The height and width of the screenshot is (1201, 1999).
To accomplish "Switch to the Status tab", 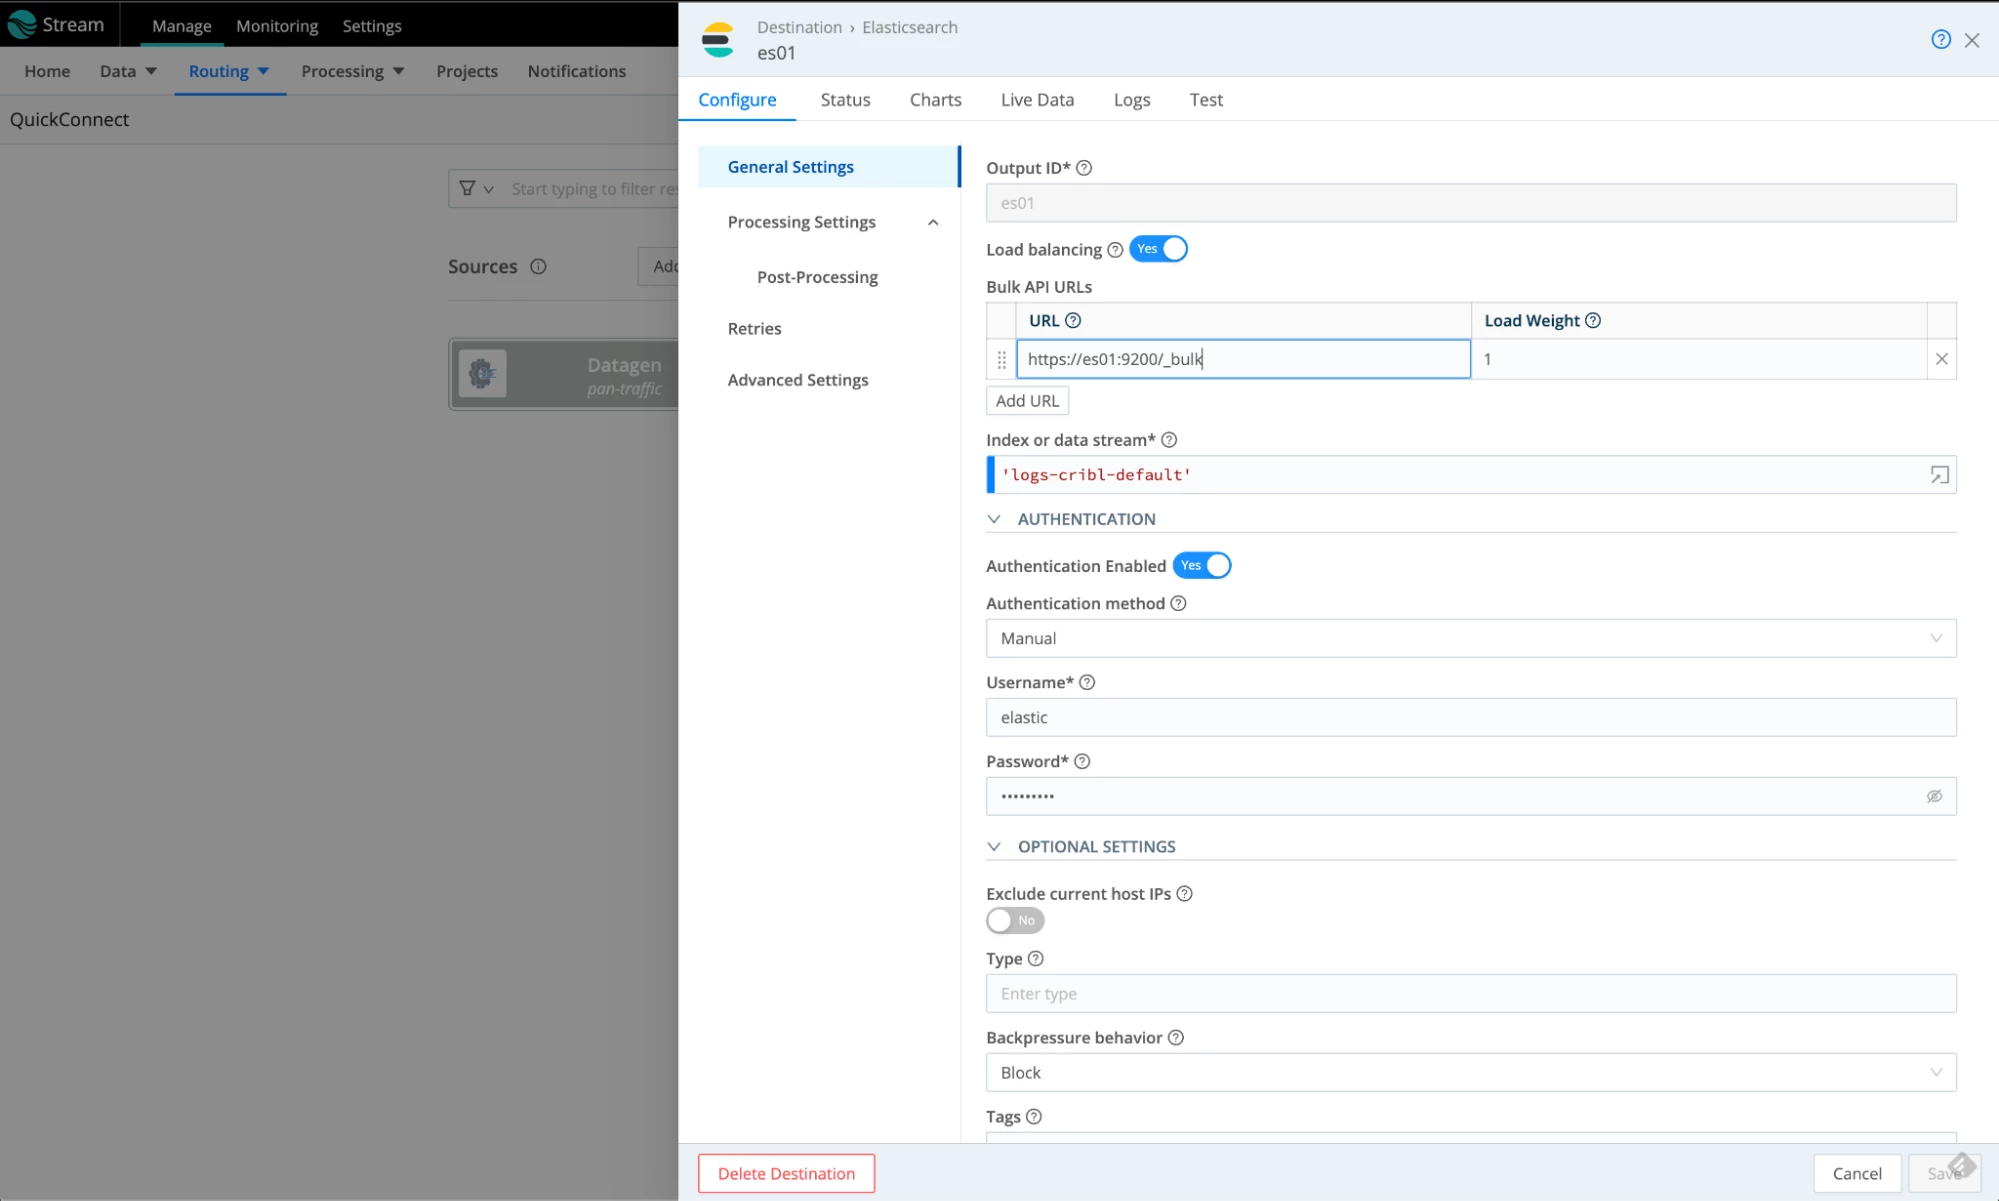I will [845, 99].
